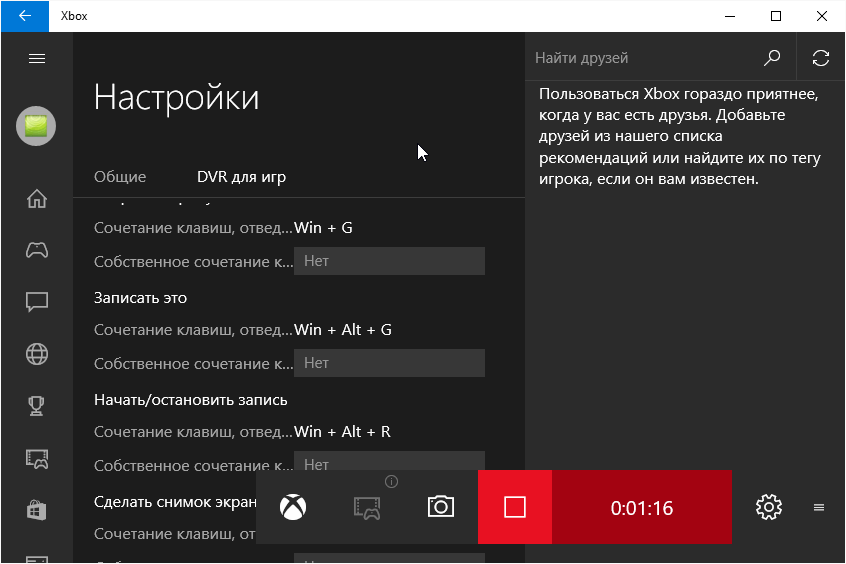Click the magnifier search icon
The height and width of the screenshot is (564, 846).
point(772,58)
